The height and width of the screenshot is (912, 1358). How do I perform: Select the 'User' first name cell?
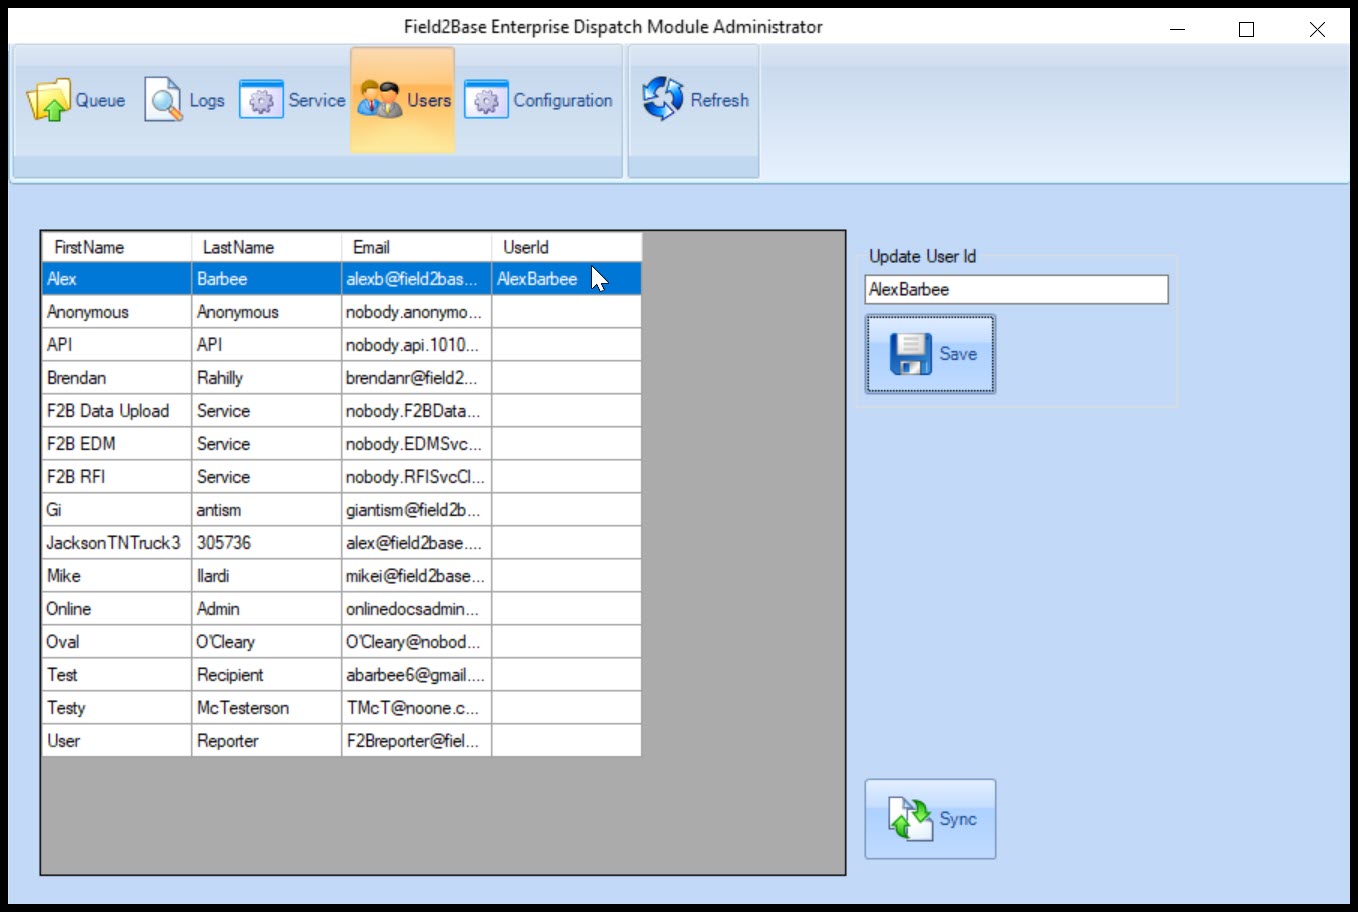pos(116,741)
